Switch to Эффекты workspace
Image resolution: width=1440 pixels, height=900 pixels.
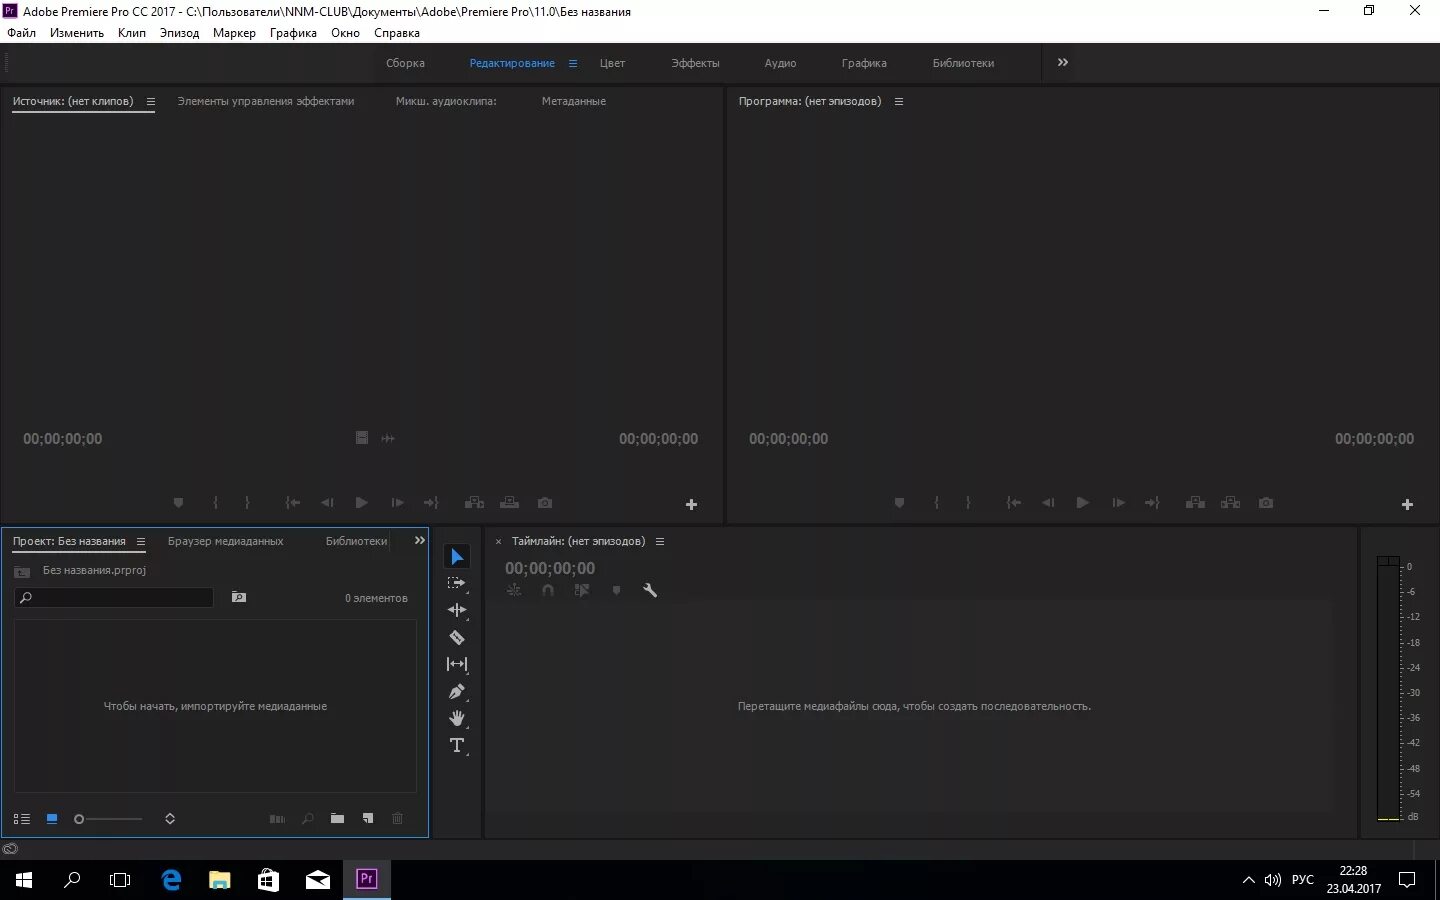tap(695, 63)
